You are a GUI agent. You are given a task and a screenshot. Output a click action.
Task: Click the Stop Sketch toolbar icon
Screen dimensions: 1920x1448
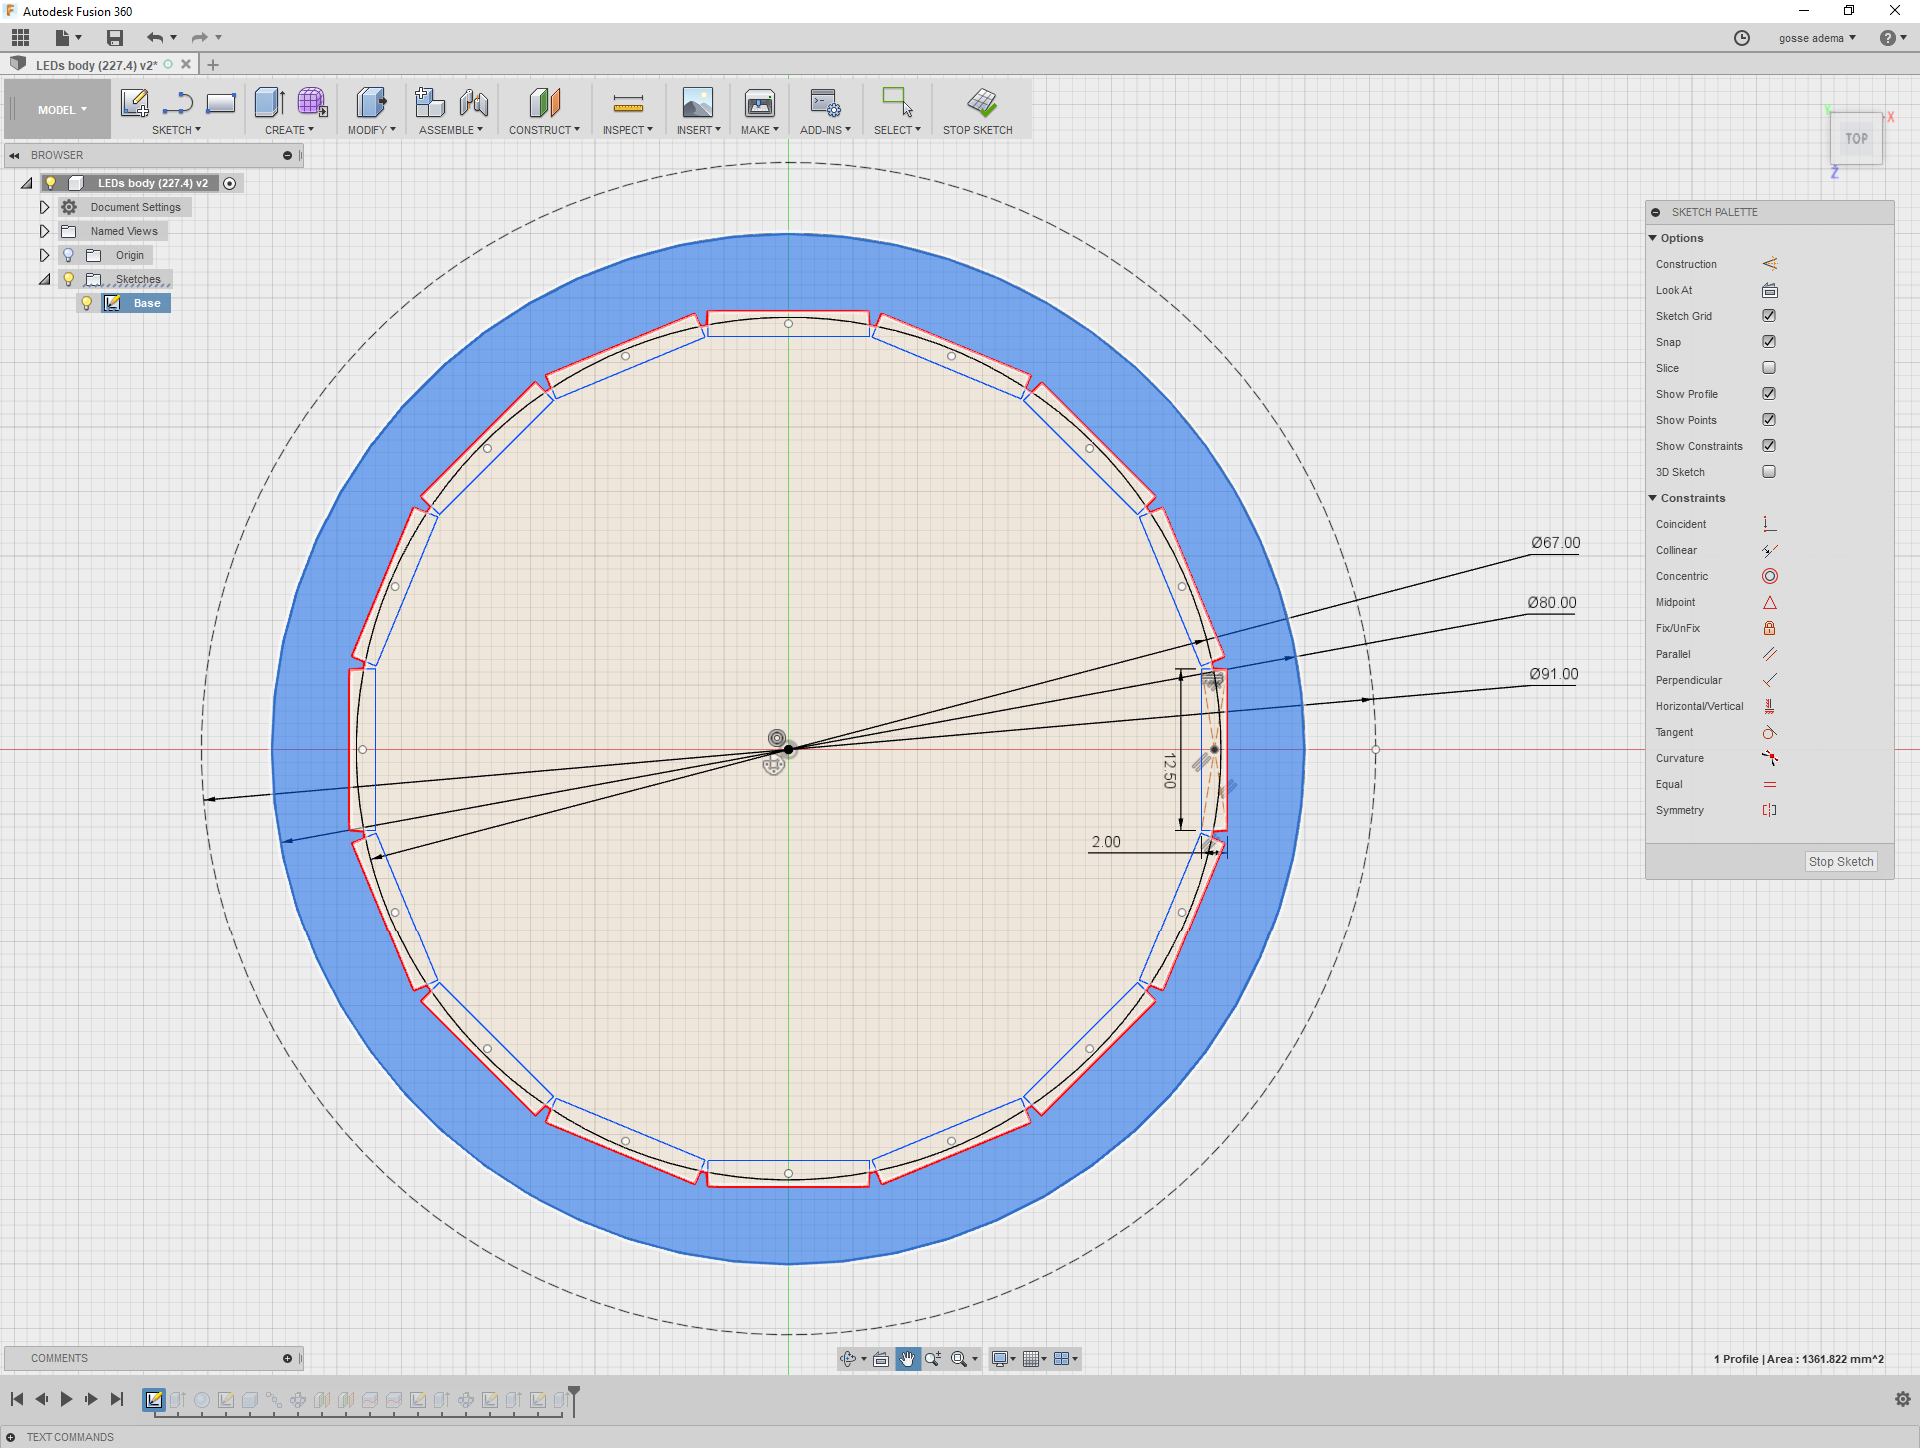pos(981,103)
